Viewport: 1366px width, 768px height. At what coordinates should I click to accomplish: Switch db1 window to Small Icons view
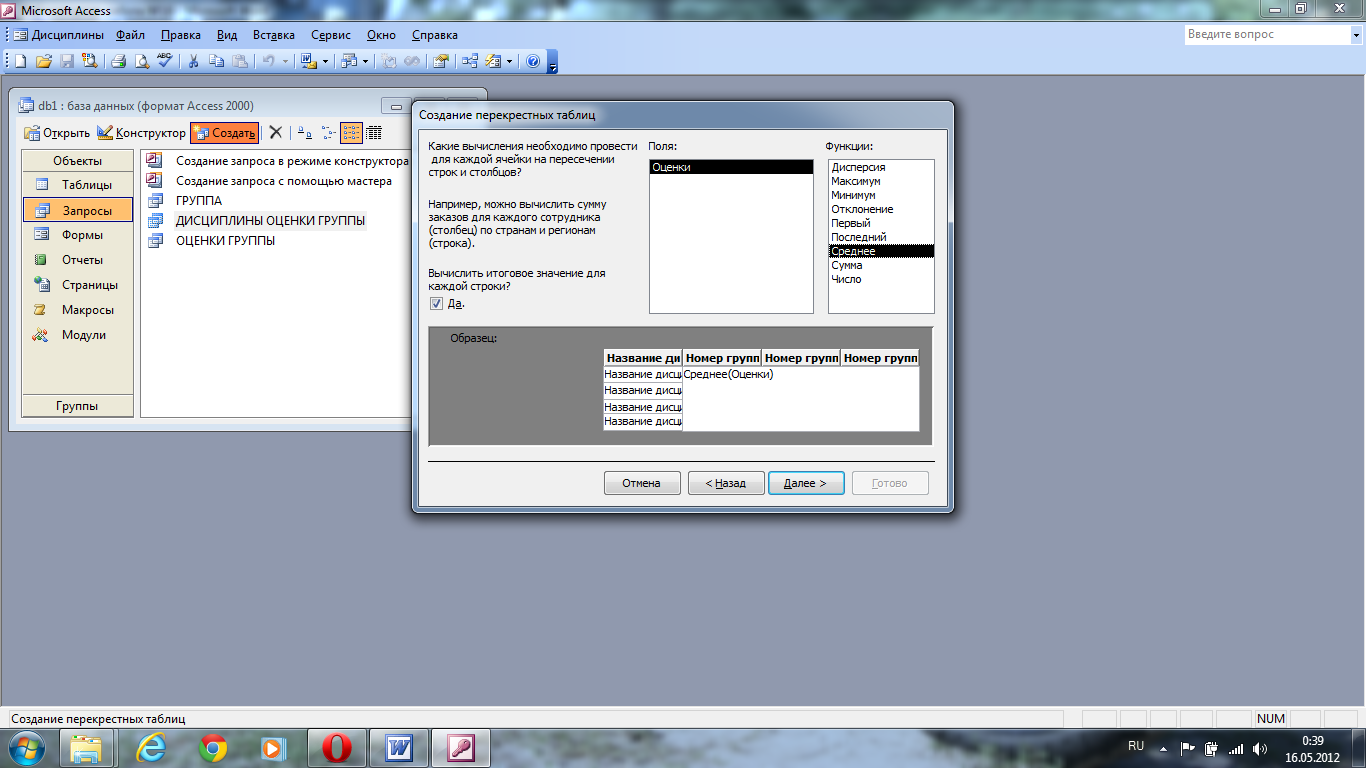(x=328, y=132)
